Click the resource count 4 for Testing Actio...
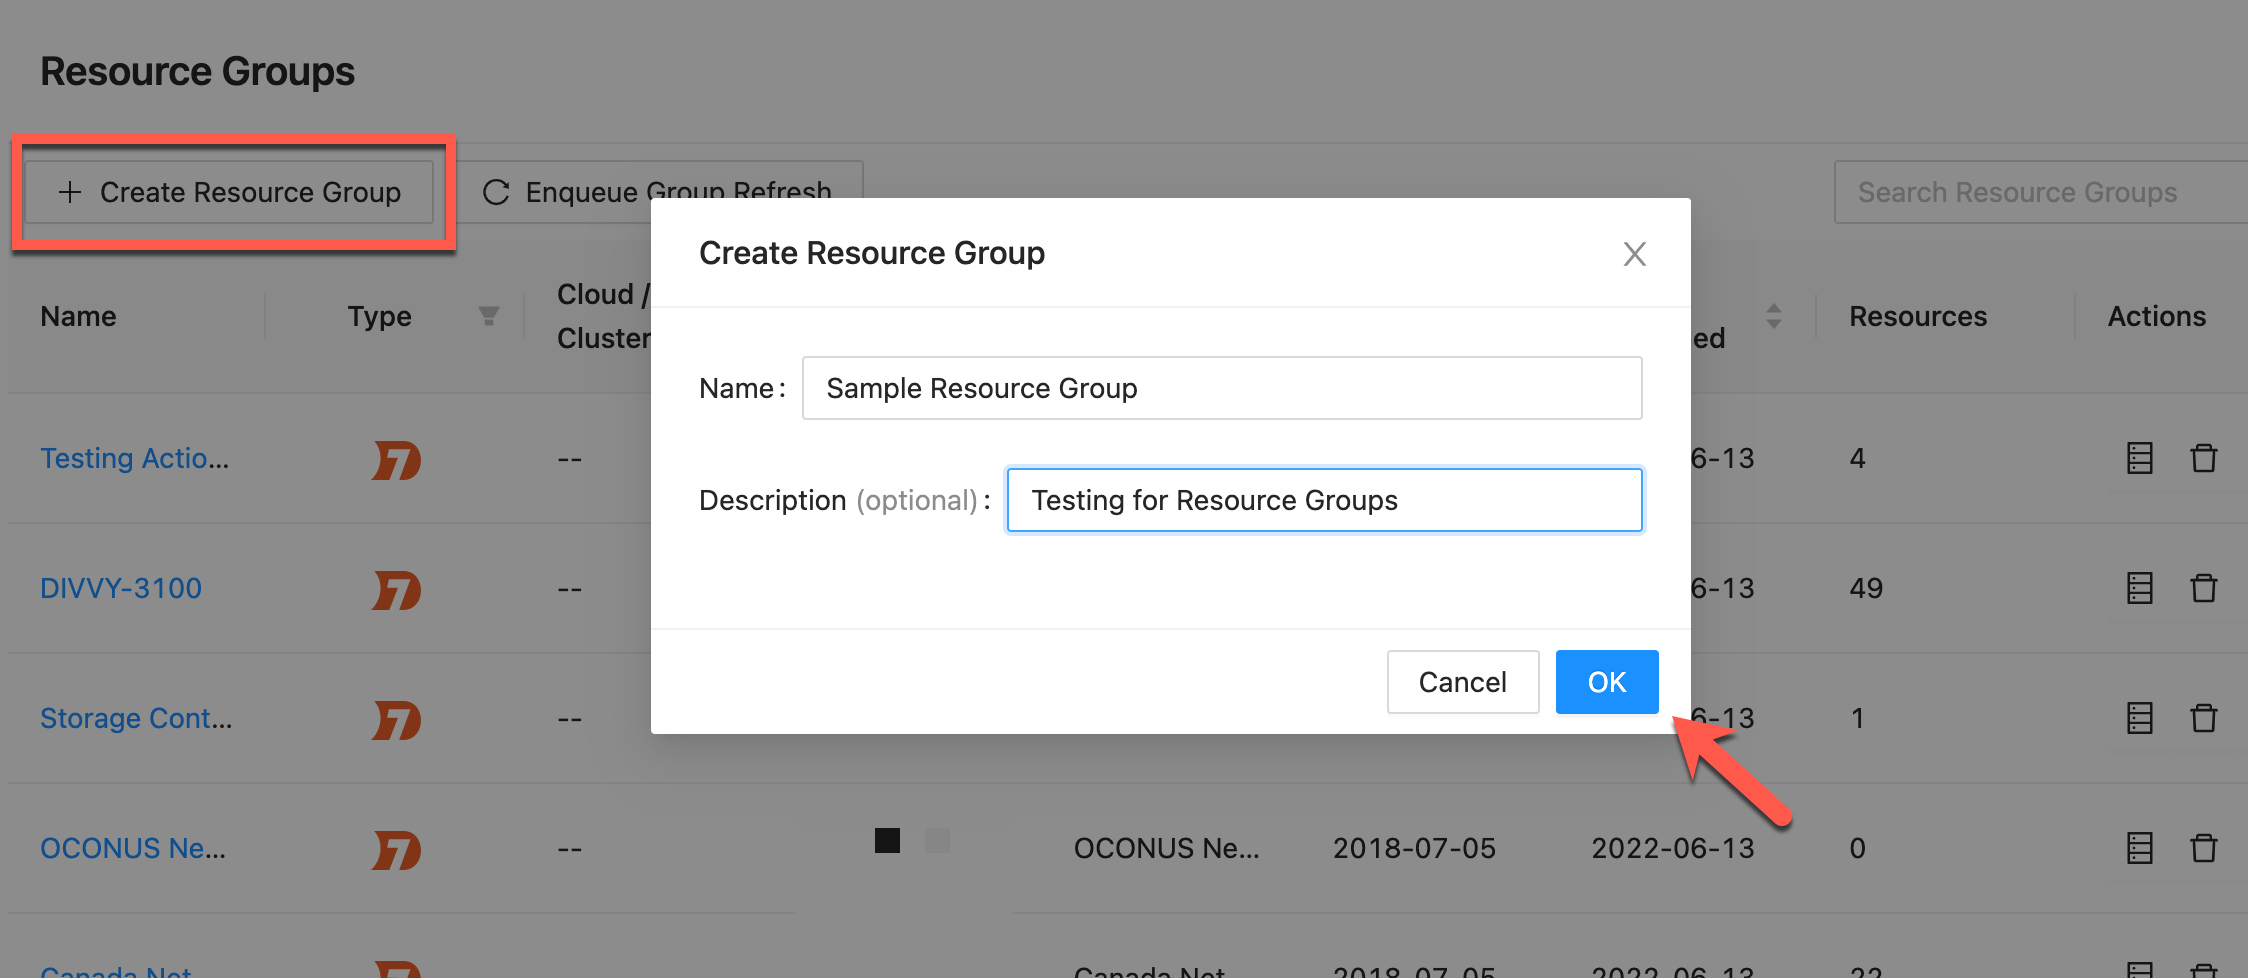The width and height of the screenshot is (2248, 978). (1857, 458)
